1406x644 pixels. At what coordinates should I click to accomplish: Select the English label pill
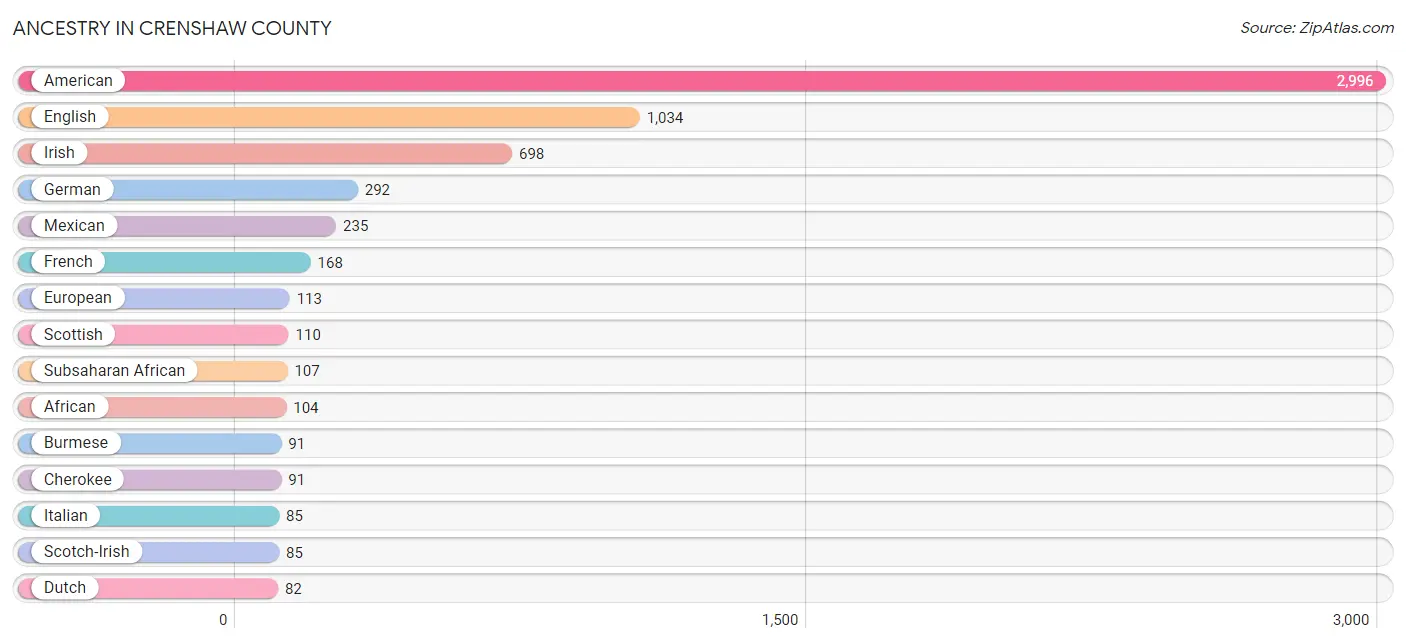coord(70,117)
